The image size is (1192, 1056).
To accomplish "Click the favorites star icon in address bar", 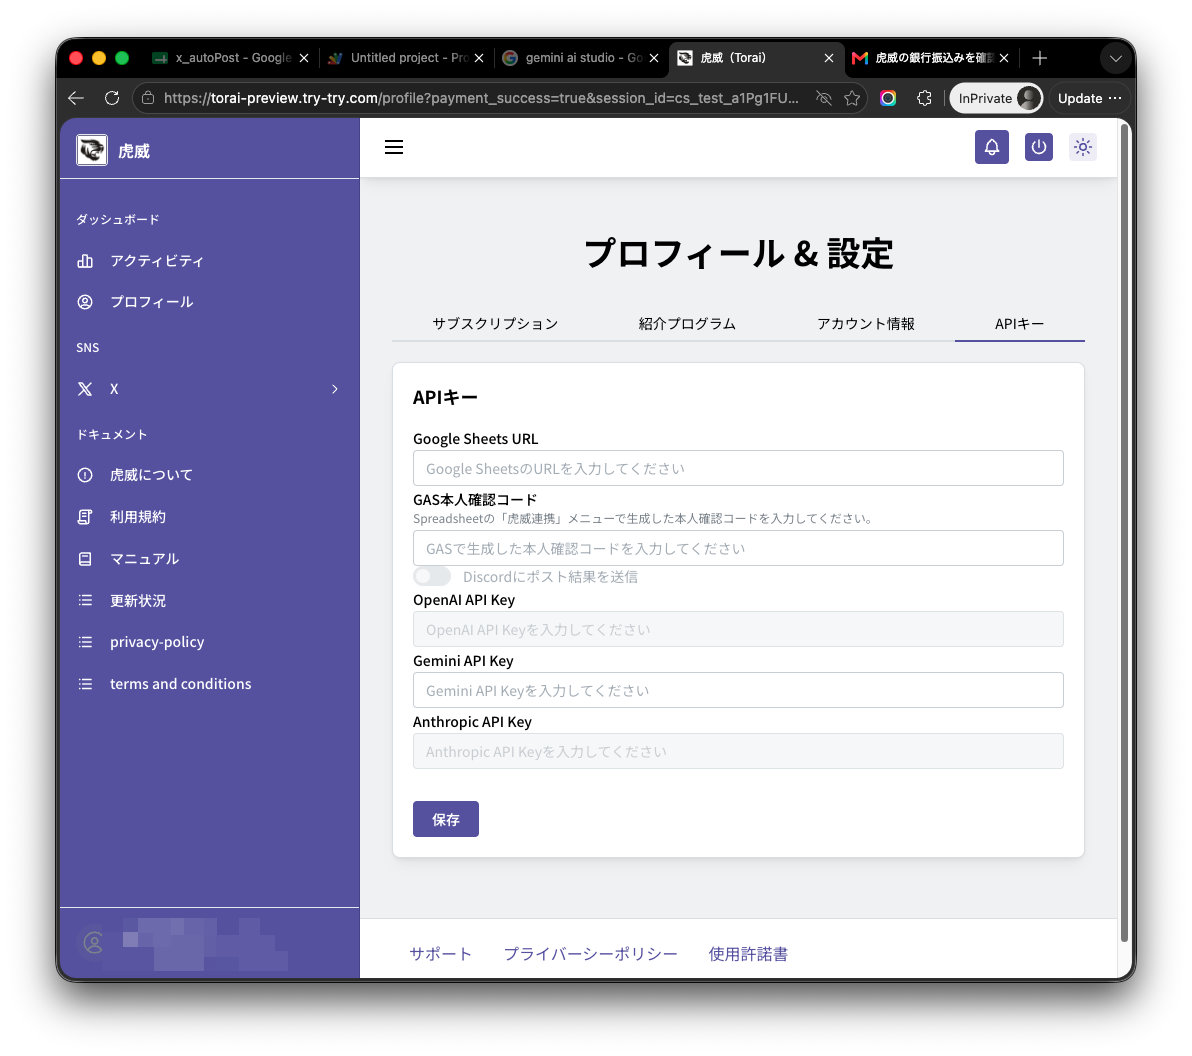I will click(x=852, y=98).
